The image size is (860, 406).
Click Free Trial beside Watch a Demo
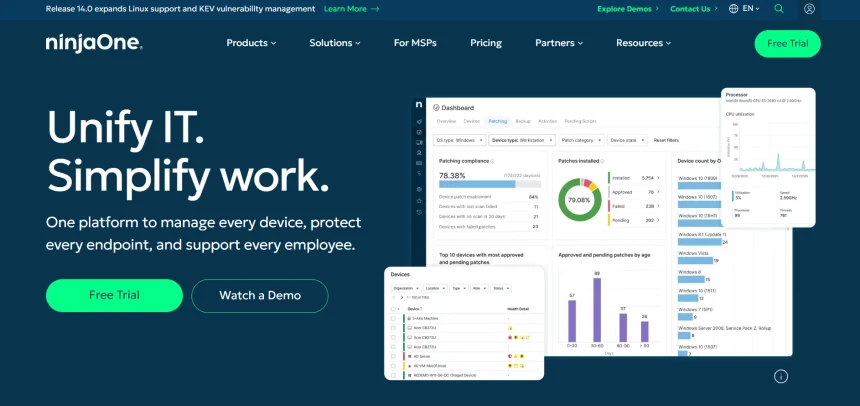click(x=114, y=295)
